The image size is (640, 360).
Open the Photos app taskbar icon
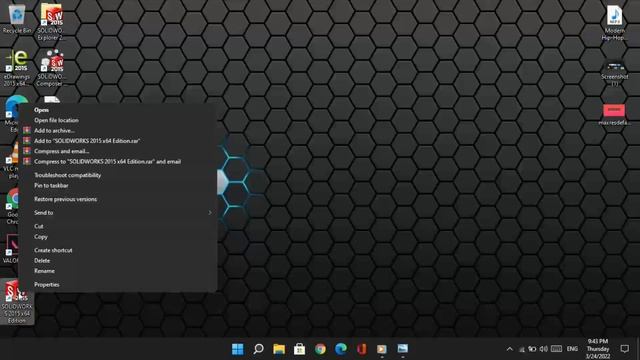pos(403,349)
